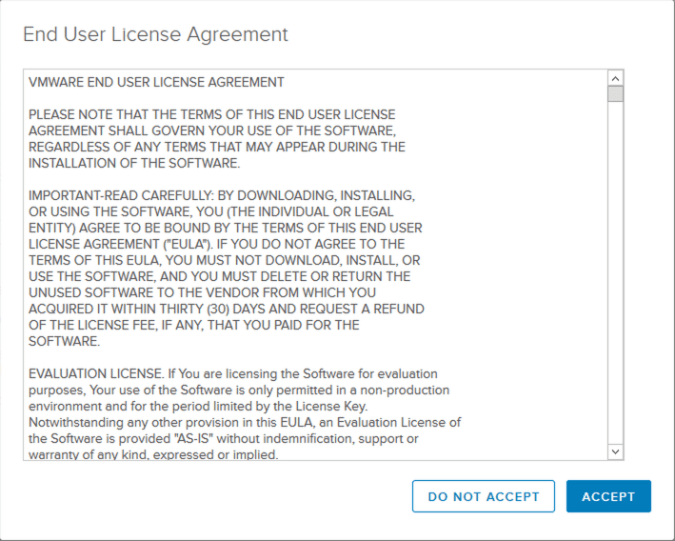Click the VMWARE END USER LICENSE AGREEMENT heading
Image resolution: width=675 pixels, height=541 pixels.
pyautogui.click(x=156, y=82)
